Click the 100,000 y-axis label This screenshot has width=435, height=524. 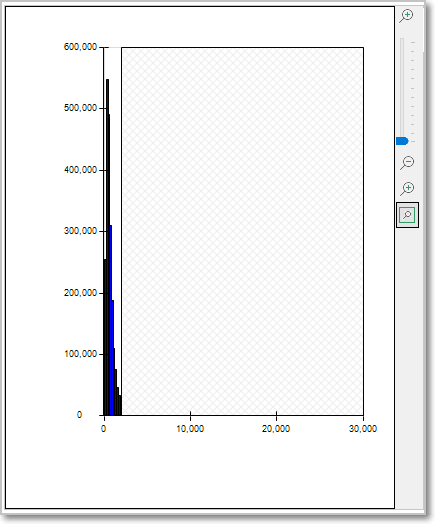coord(80,354)
